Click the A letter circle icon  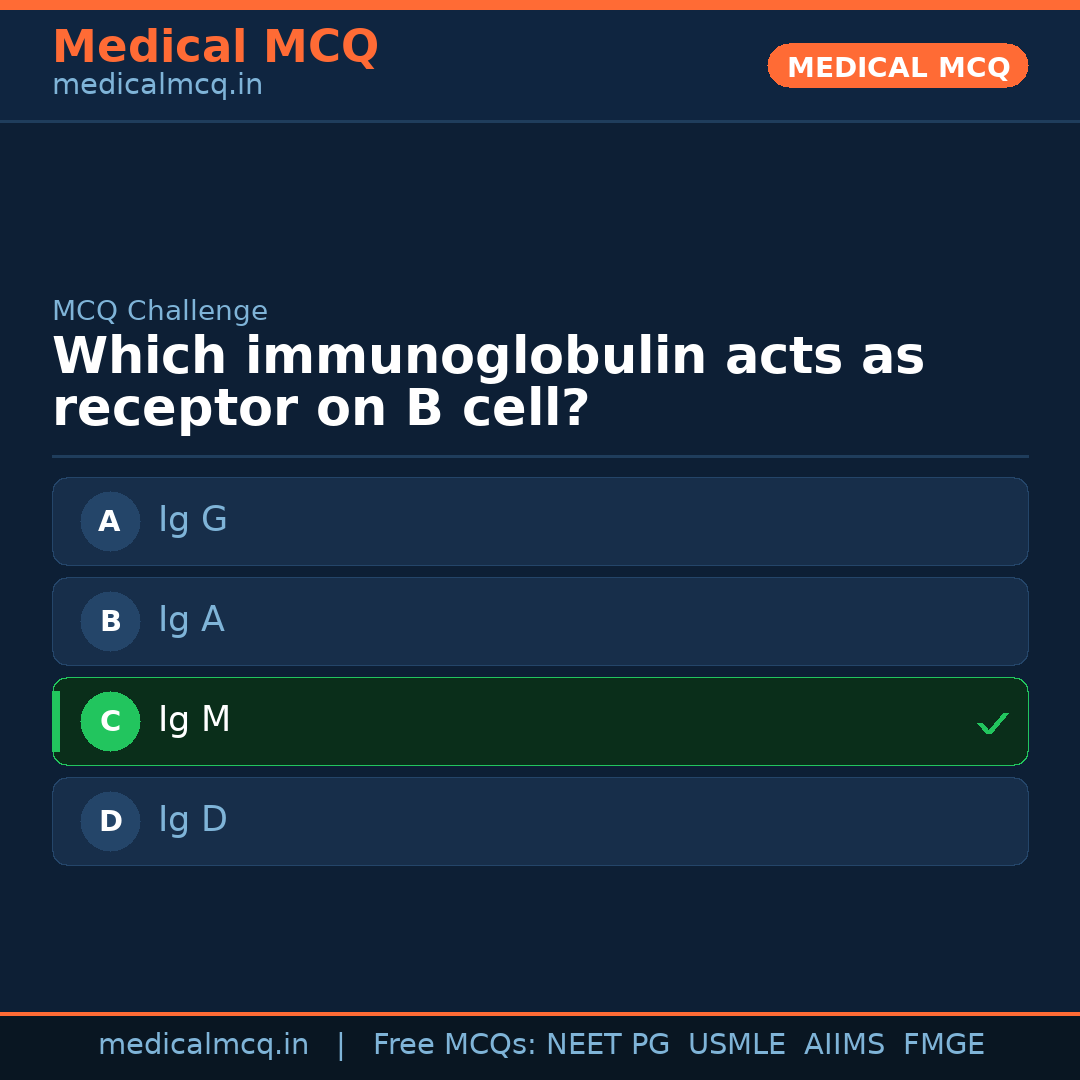110,521
